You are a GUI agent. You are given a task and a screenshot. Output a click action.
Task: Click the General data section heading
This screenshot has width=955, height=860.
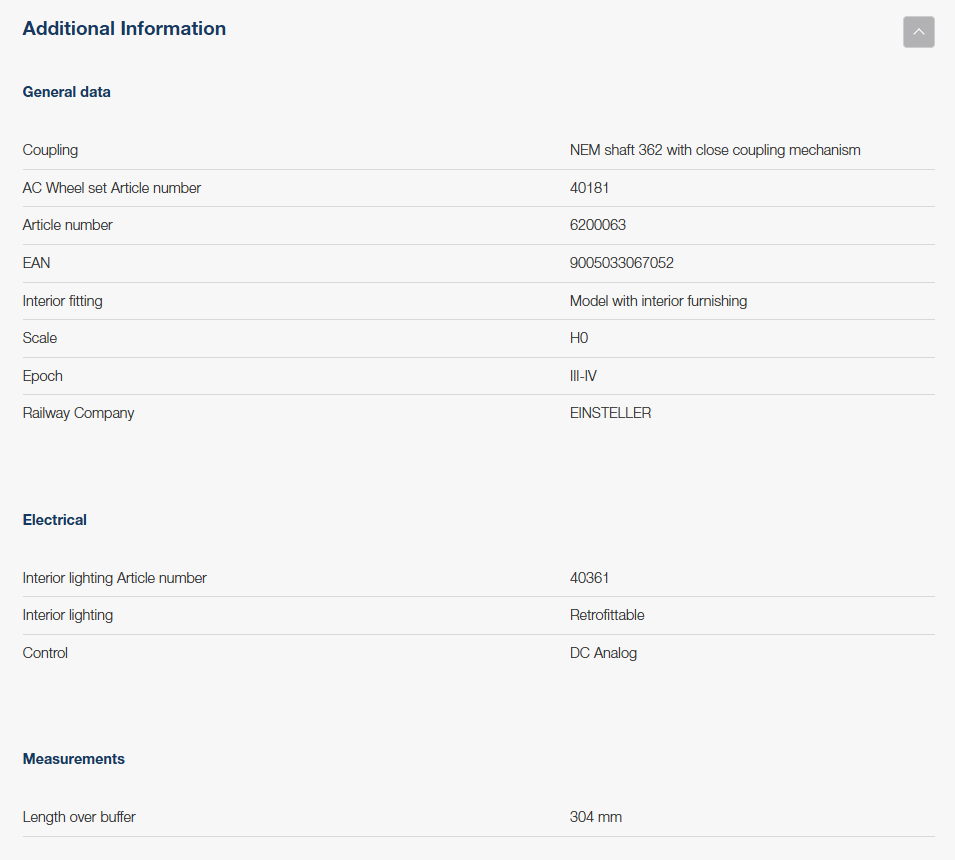click(x=67, y=92)
